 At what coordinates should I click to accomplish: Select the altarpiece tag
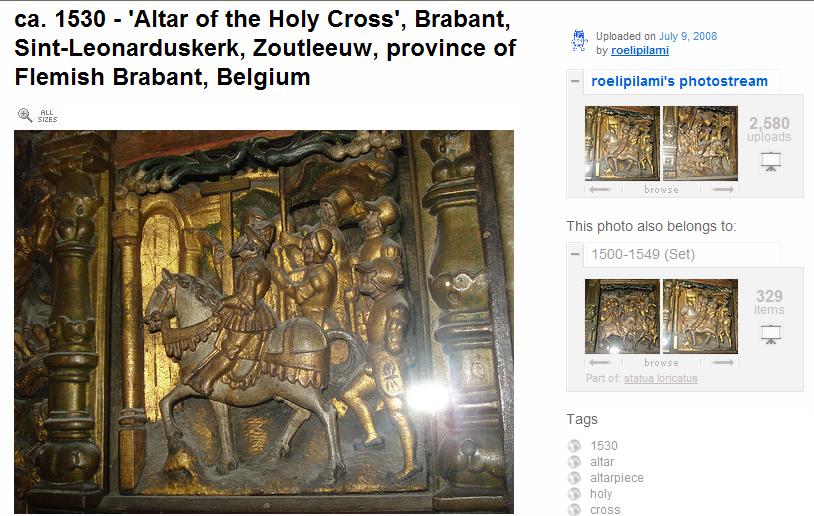pos(616,478)
